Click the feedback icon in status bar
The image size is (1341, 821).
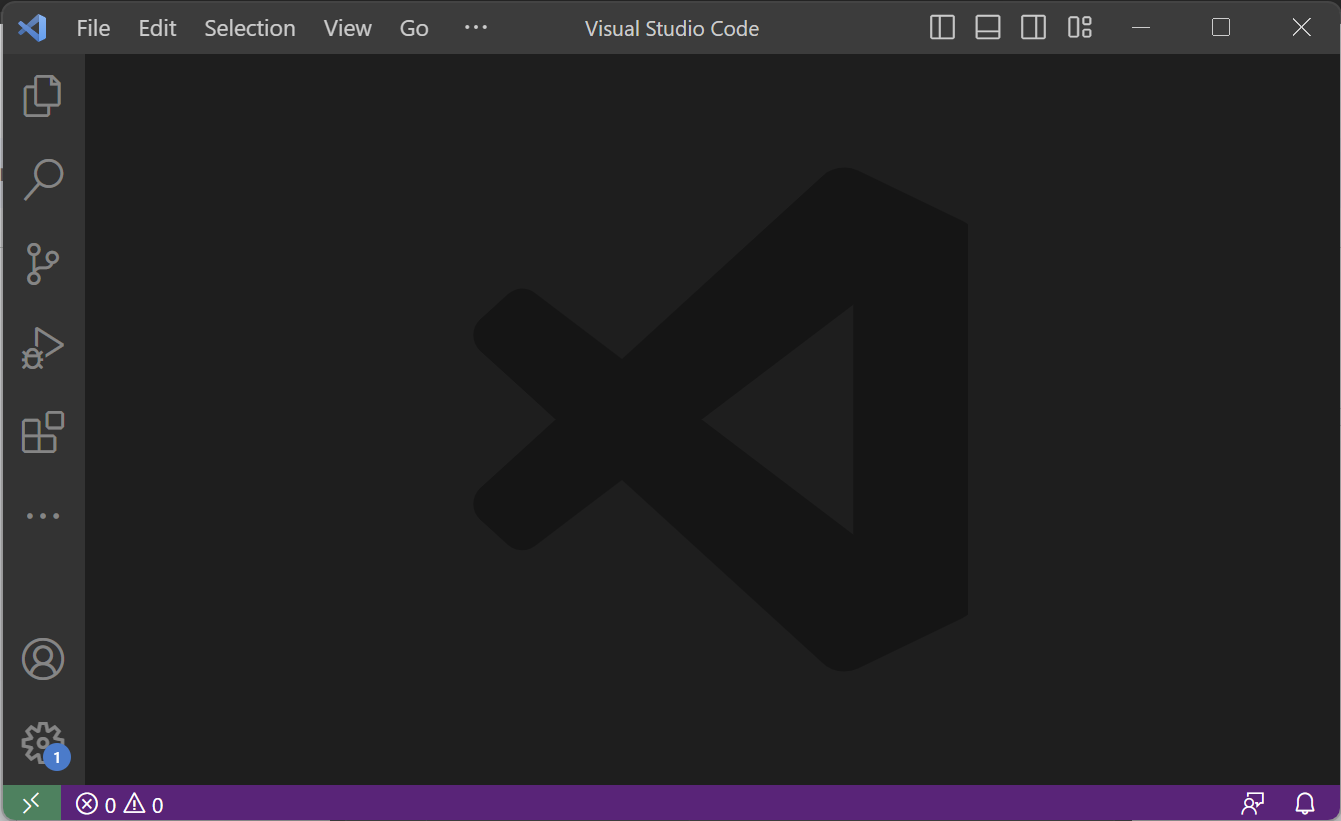1252,804
